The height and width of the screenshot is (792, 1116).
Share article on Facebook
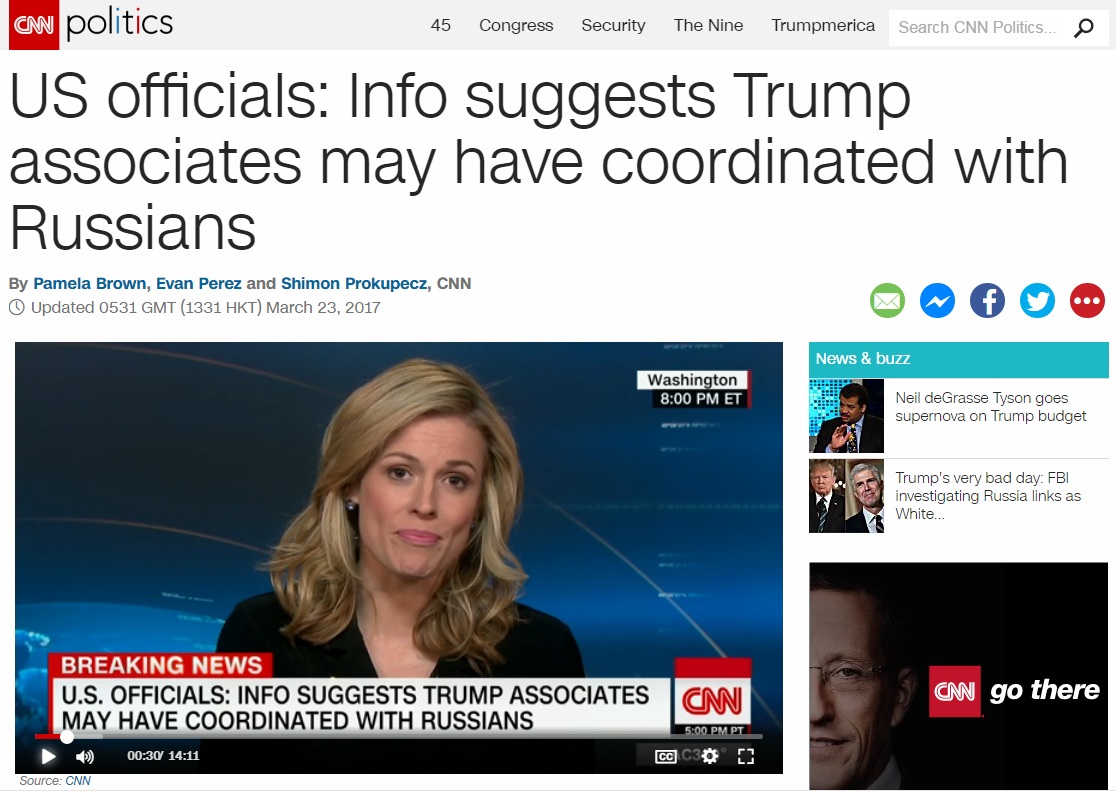coord(987,300)
